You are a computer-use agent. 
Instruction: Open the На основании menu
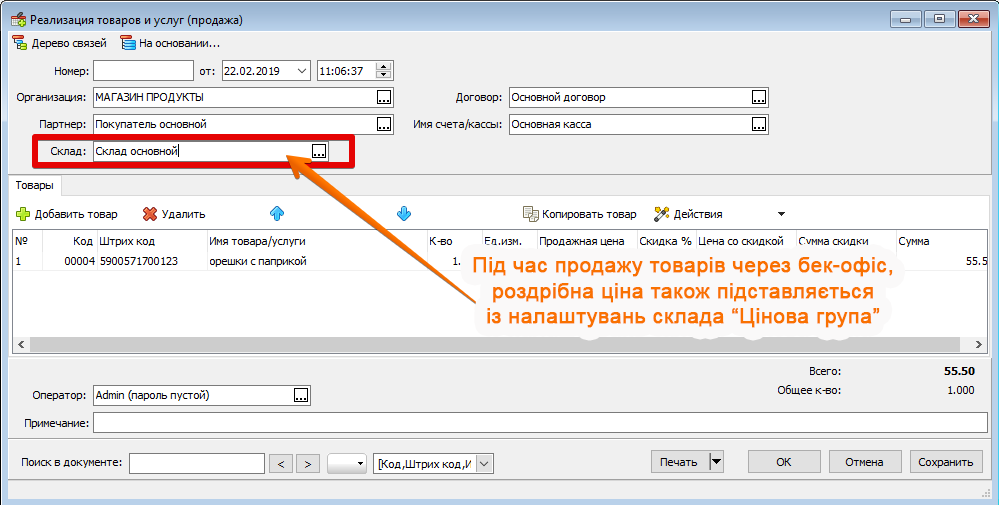(x=170, y=43)
